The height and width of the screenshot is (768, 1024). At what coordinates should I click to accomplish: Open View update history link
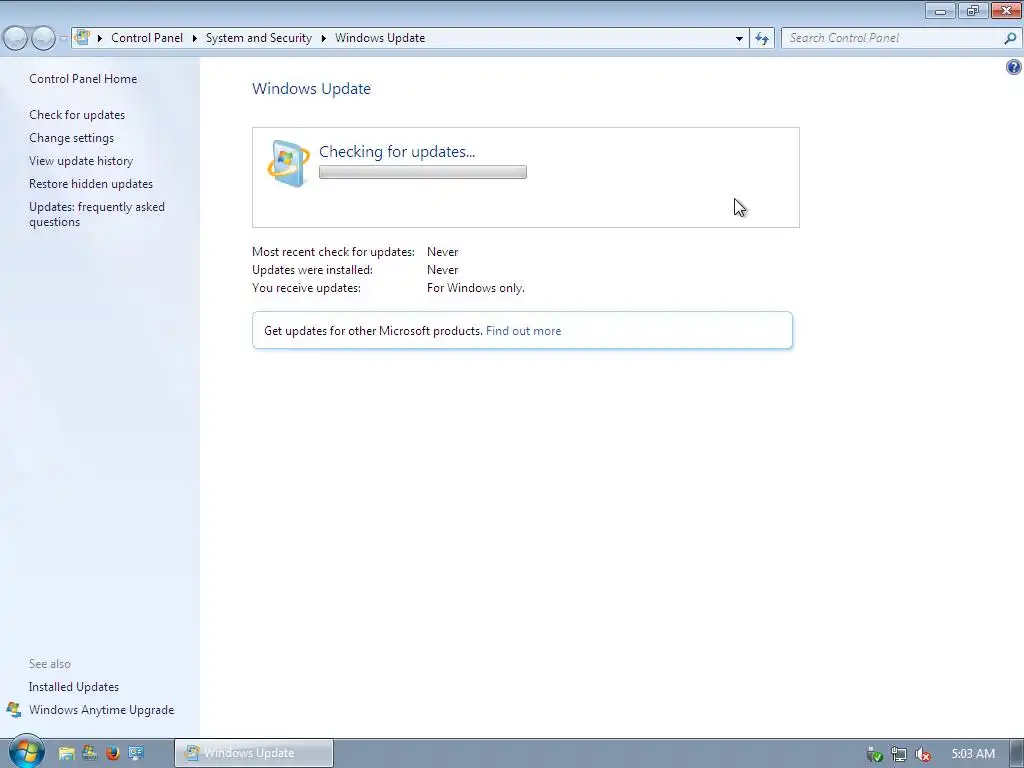pyautogui.click(x=81, y=161)
